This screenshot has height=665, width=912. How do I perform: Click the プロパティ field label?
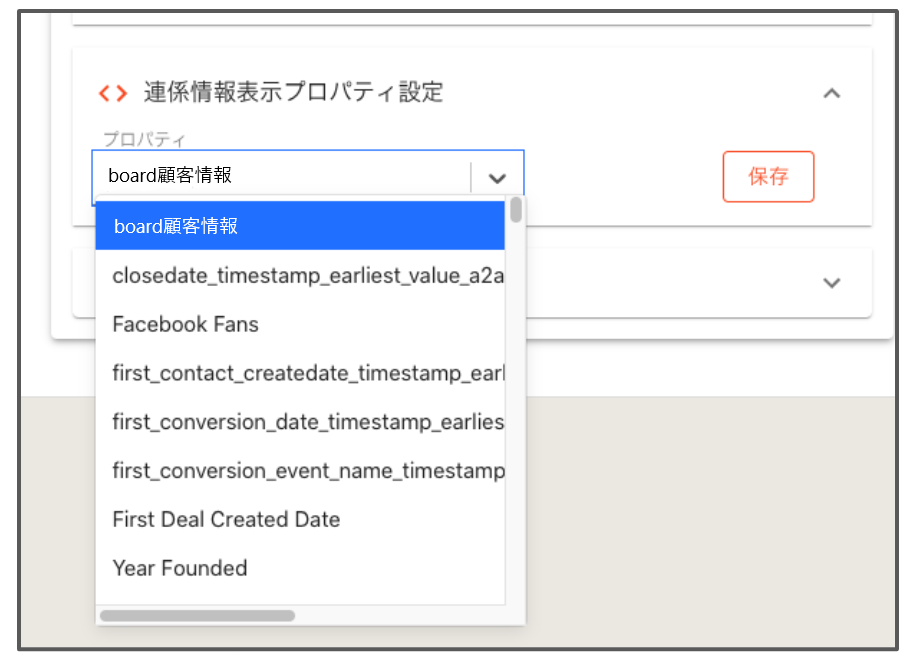(144, 140)
